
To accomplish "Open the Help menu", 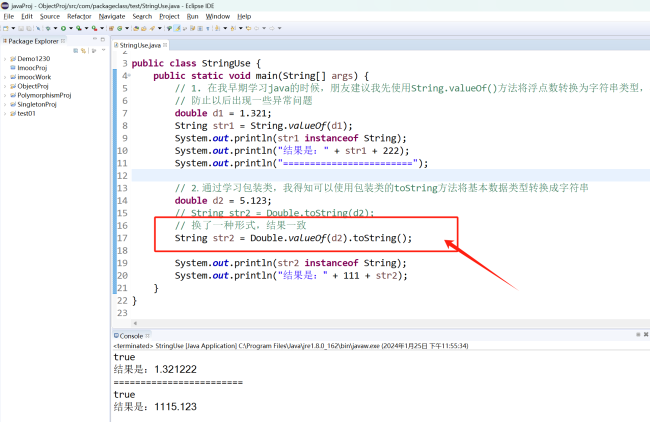I will (244, 17).
